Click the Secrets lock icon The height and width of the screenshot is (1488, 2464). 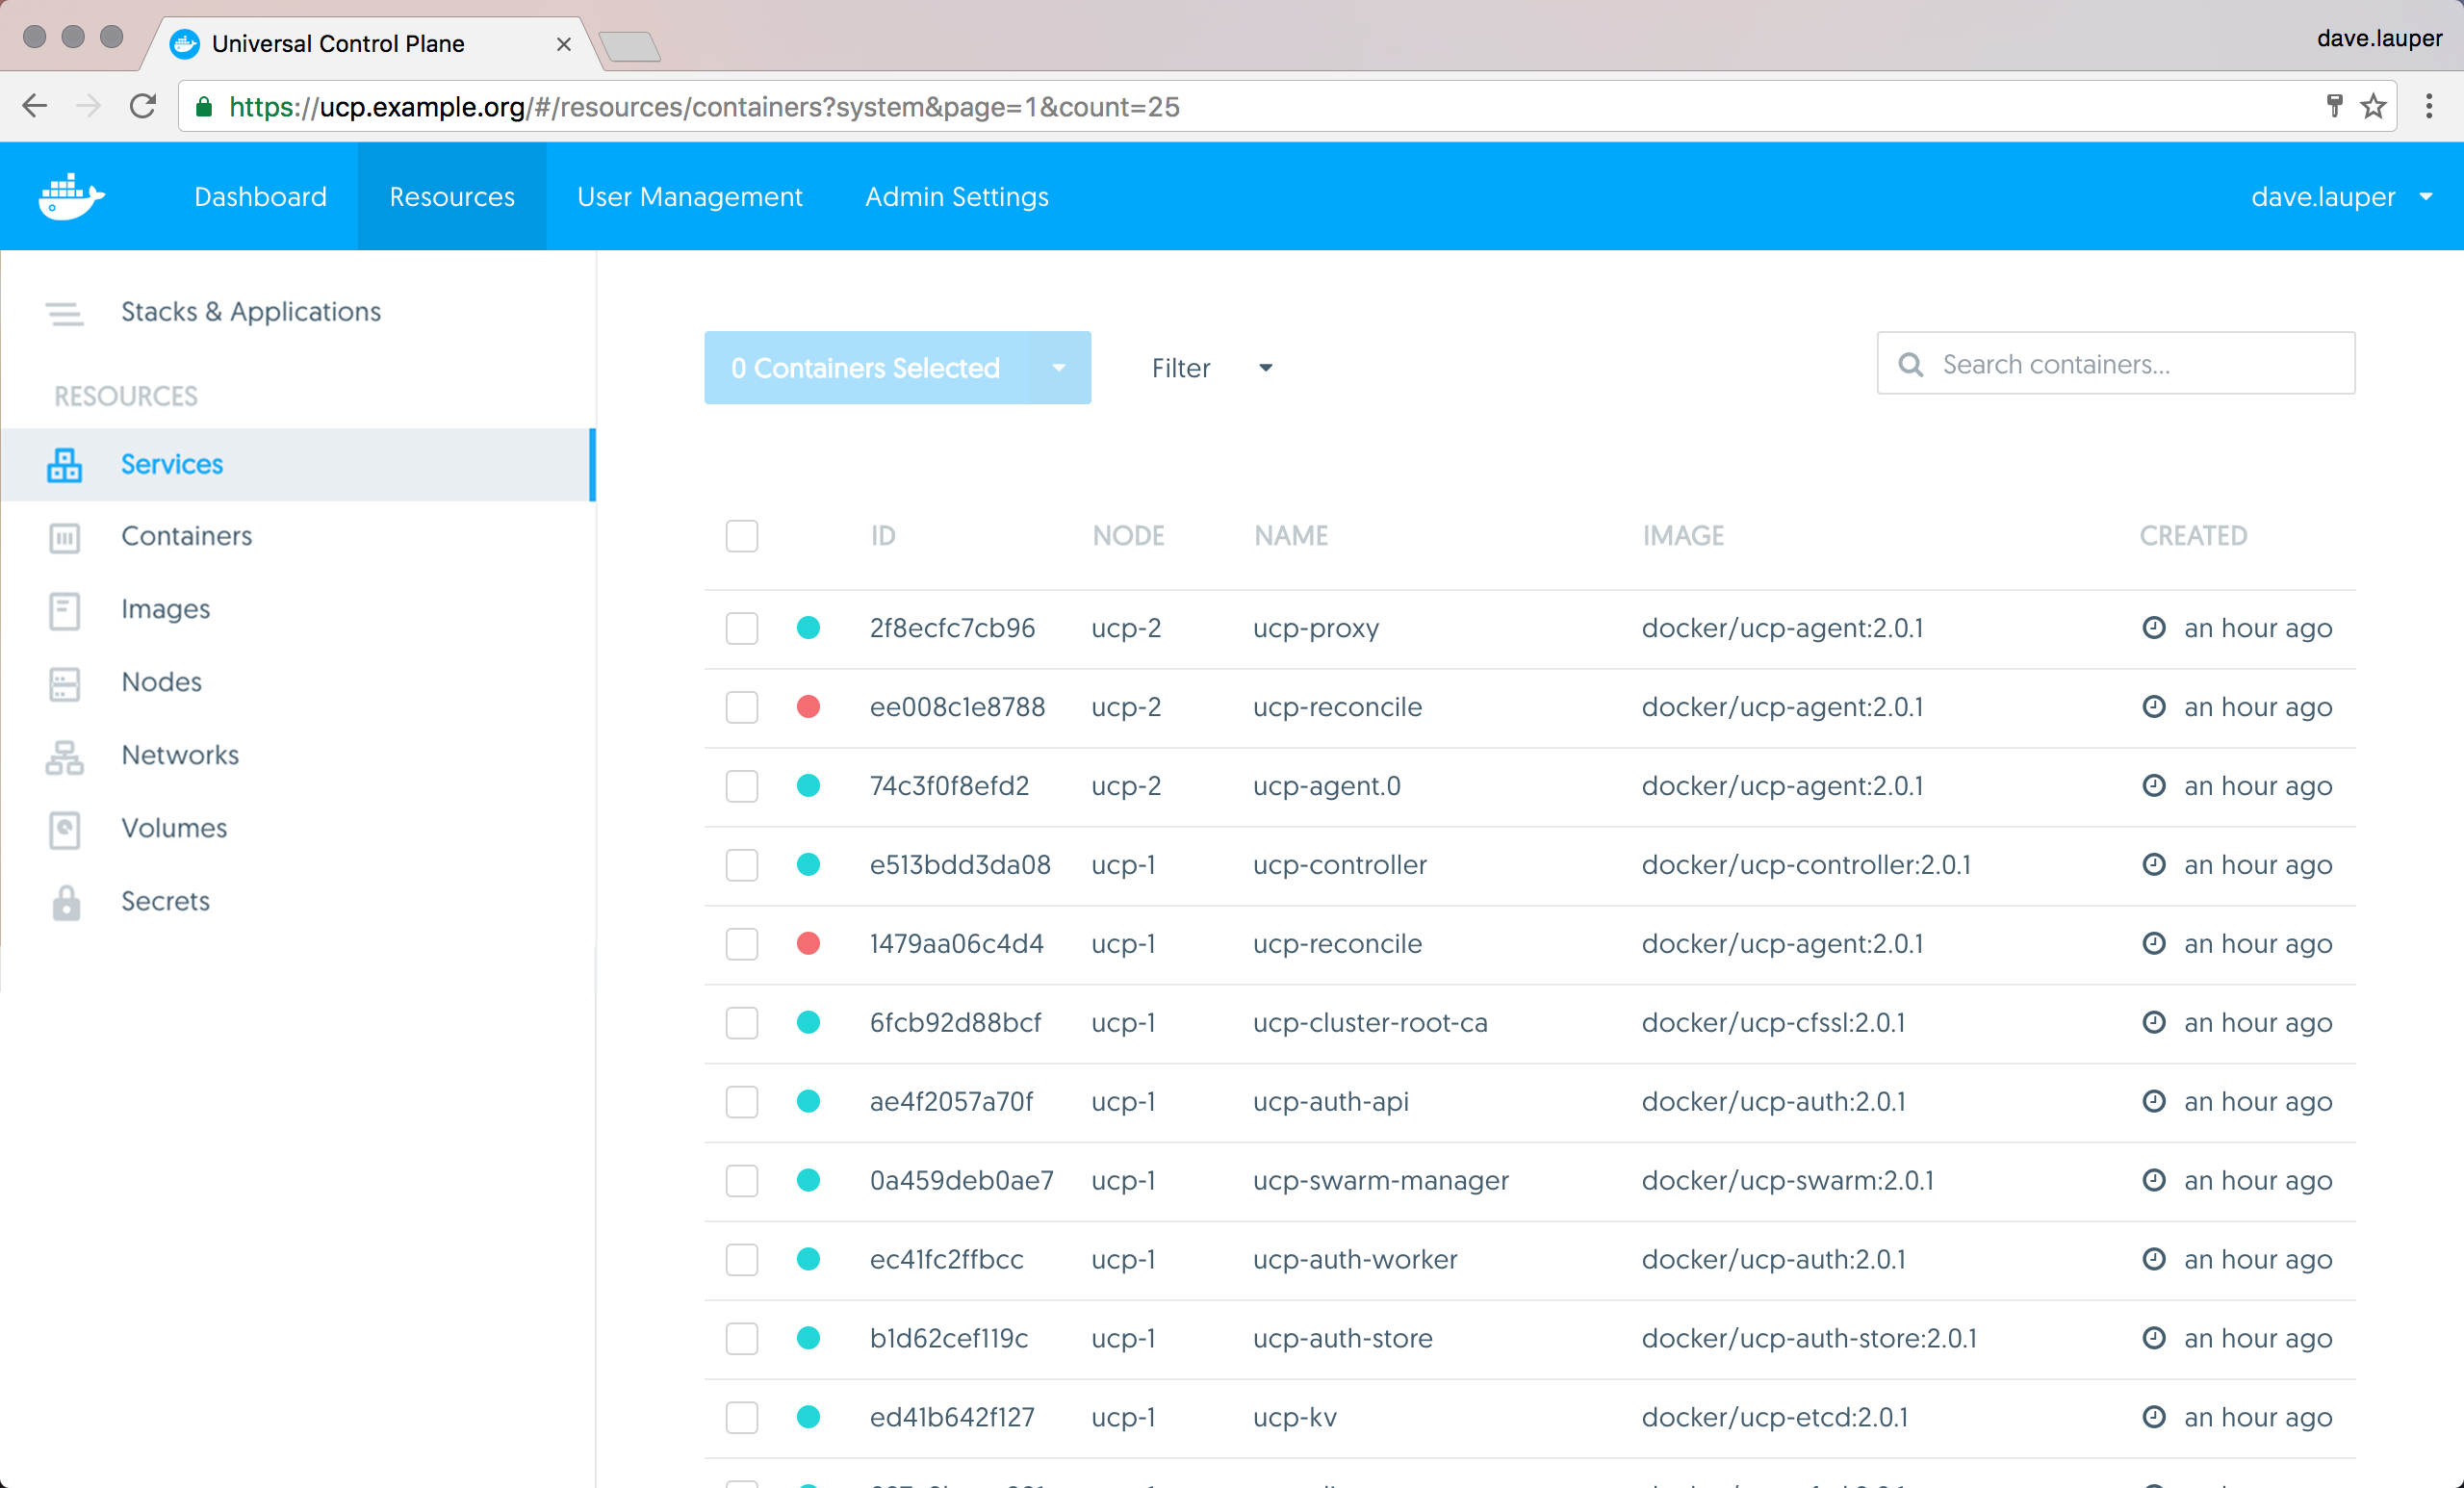pos(65,902)
